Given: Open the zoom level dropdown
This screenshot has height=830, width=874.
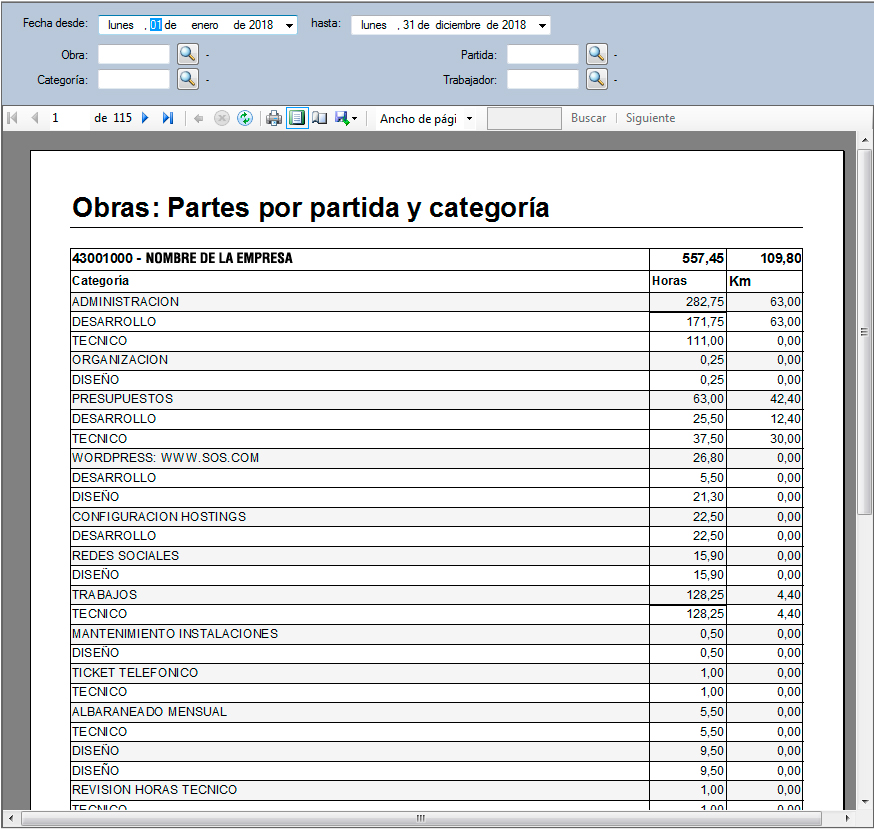Looking at the screenshot, I should [x=469, y=119].
